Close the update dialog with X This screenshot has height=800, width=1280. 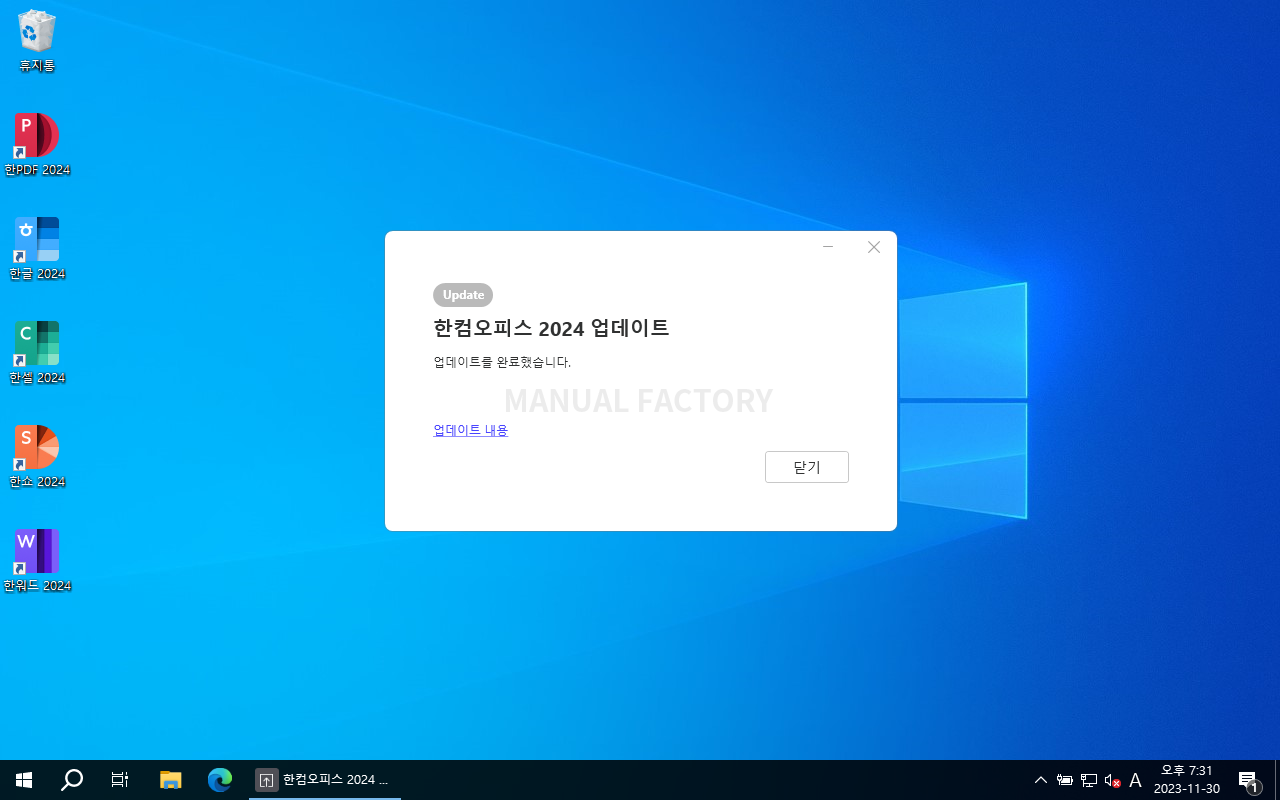coord(874,247)
